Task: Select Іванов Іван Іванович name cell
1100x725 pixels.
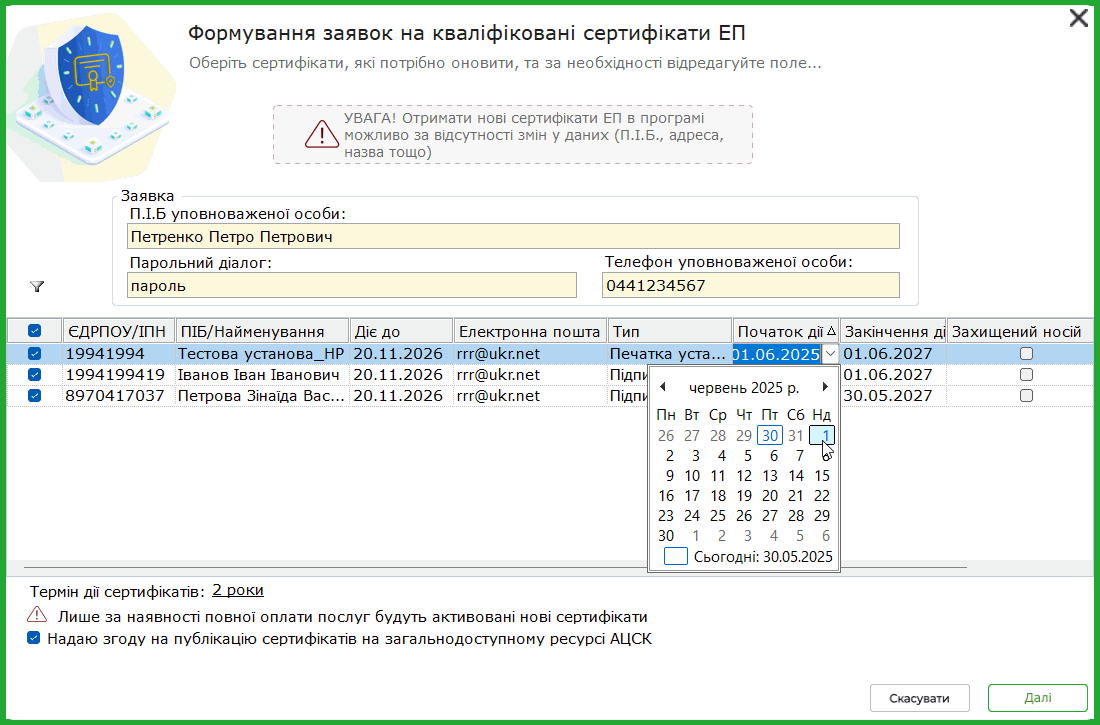Action: click(262, 375)
